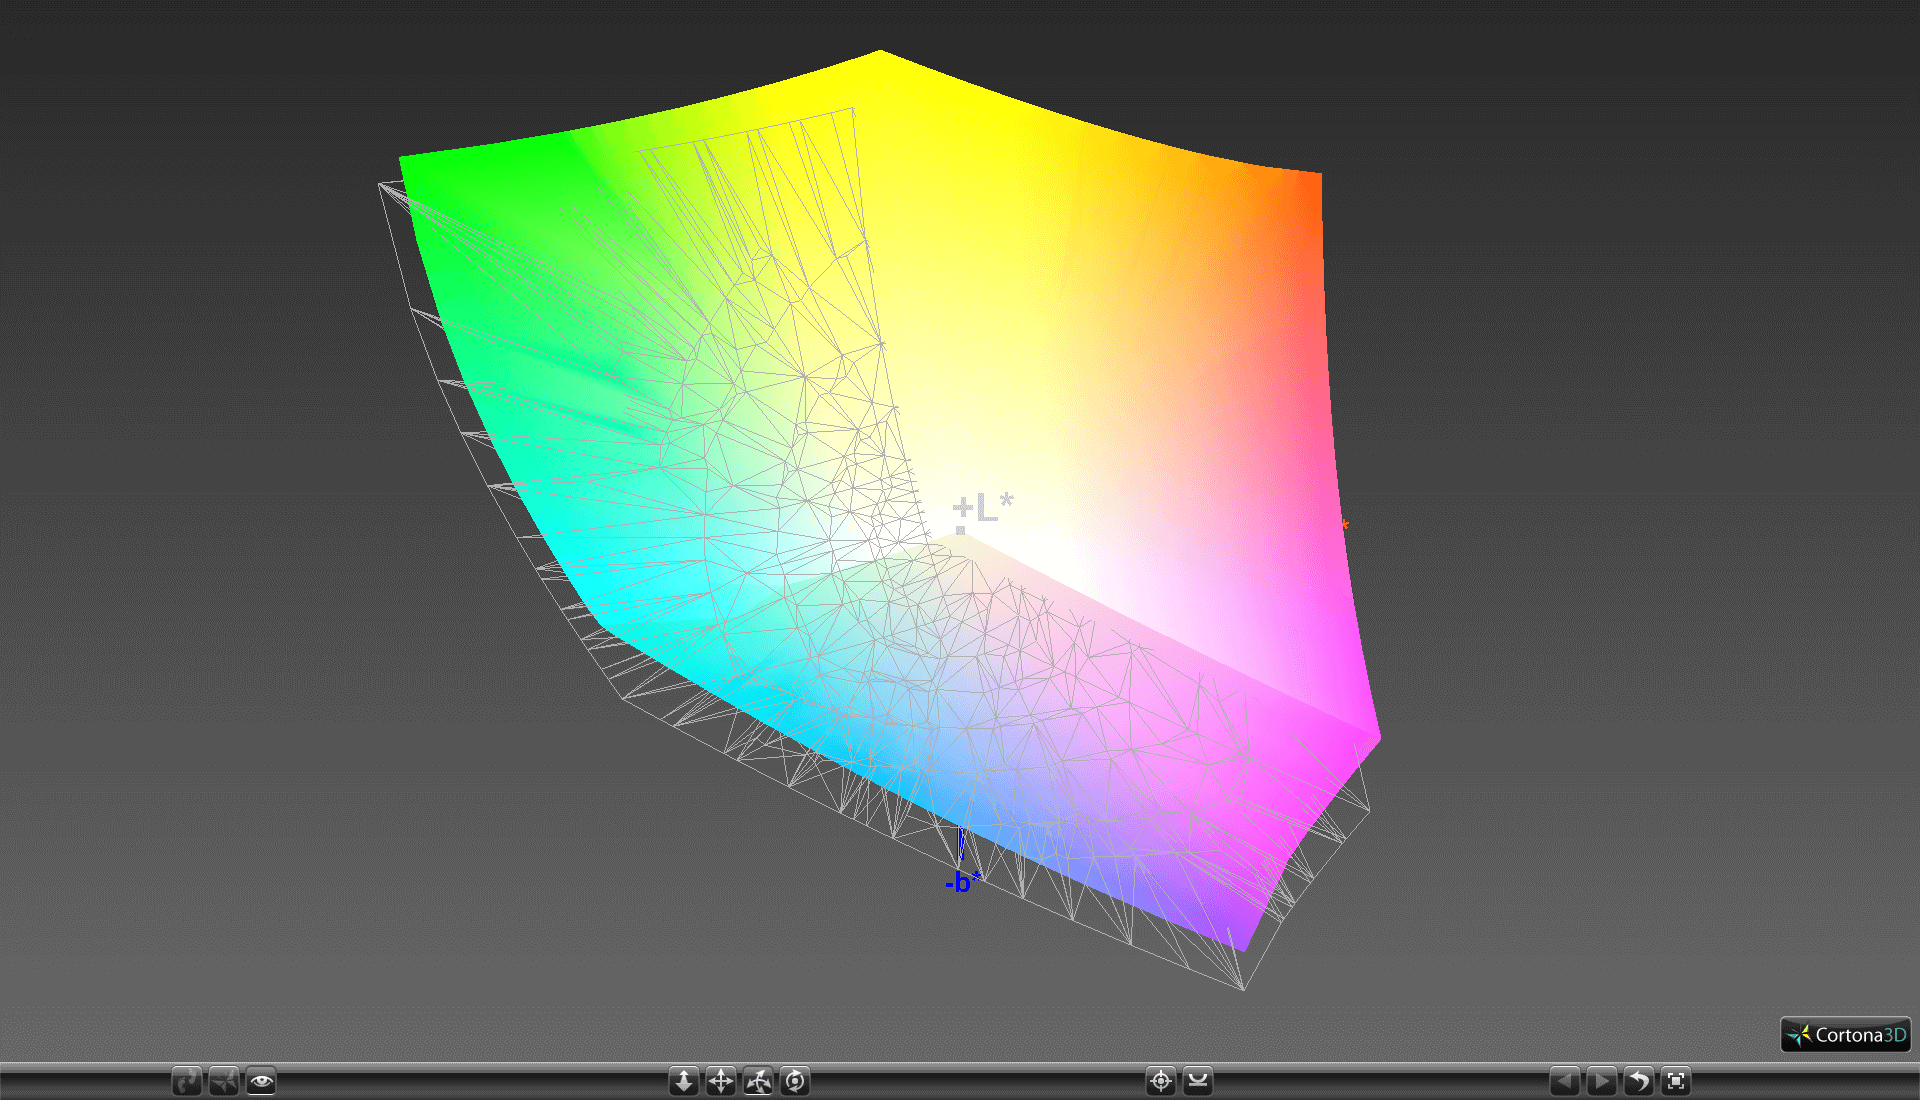
Task: Go to the previous viewpoint
Action: (x=1565, y=1081)
